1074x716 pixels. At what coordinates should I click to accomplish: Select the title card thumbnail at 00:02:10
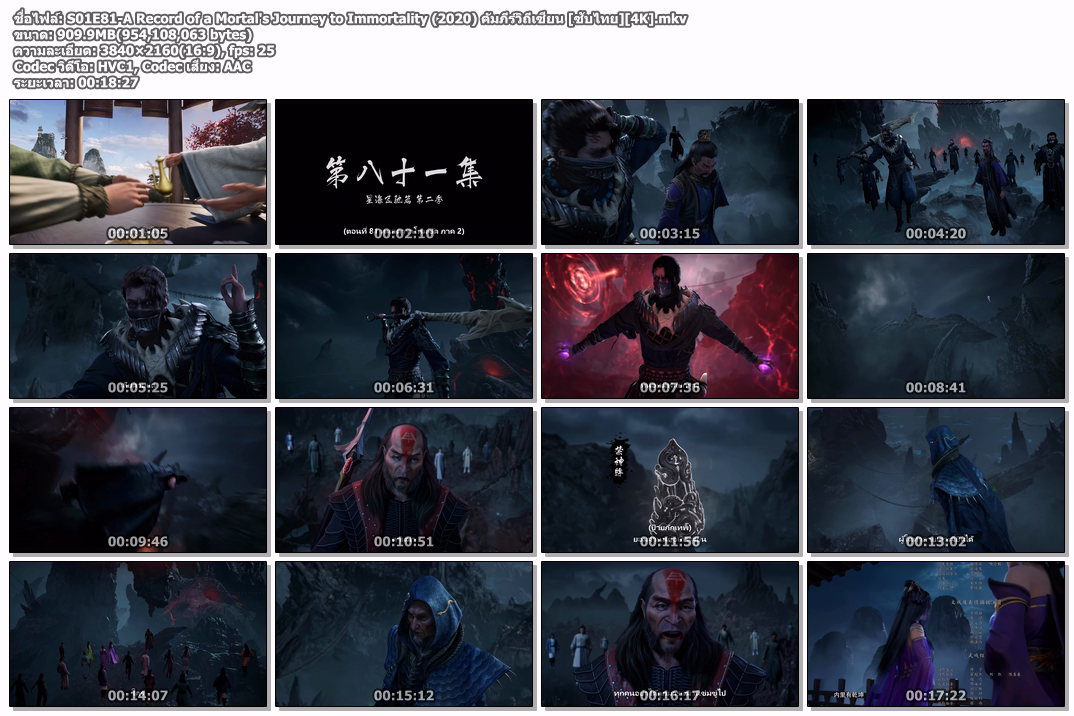(404, 171)
